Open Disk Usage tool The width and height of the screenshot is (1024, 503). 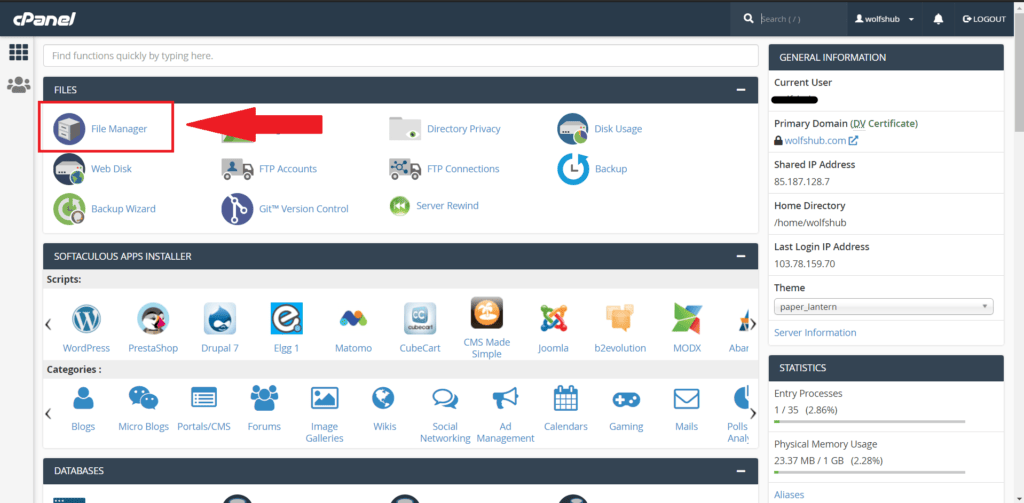tap(573, 129)
